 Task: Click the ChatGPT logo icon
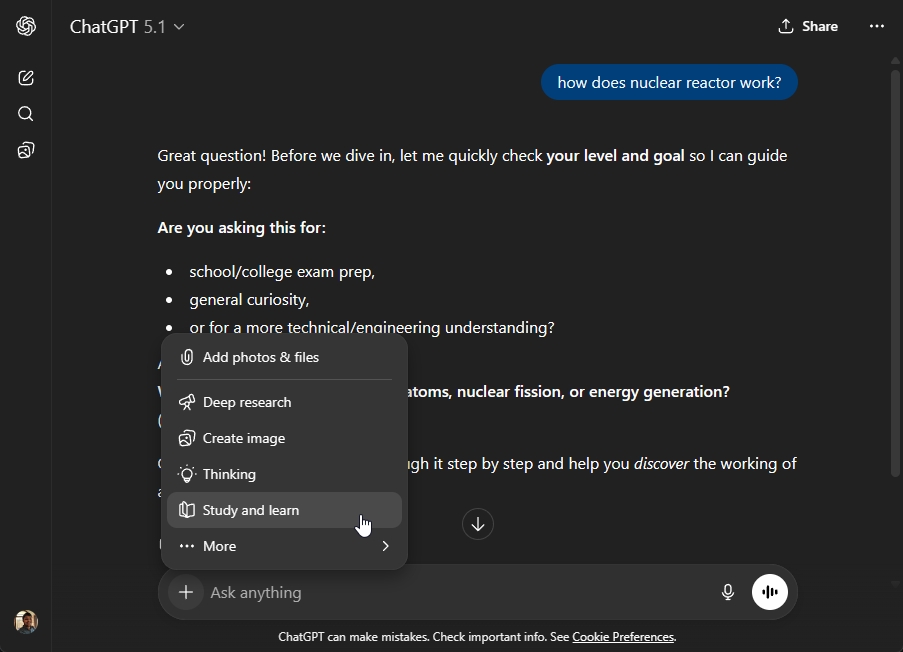tap(26, 27)
